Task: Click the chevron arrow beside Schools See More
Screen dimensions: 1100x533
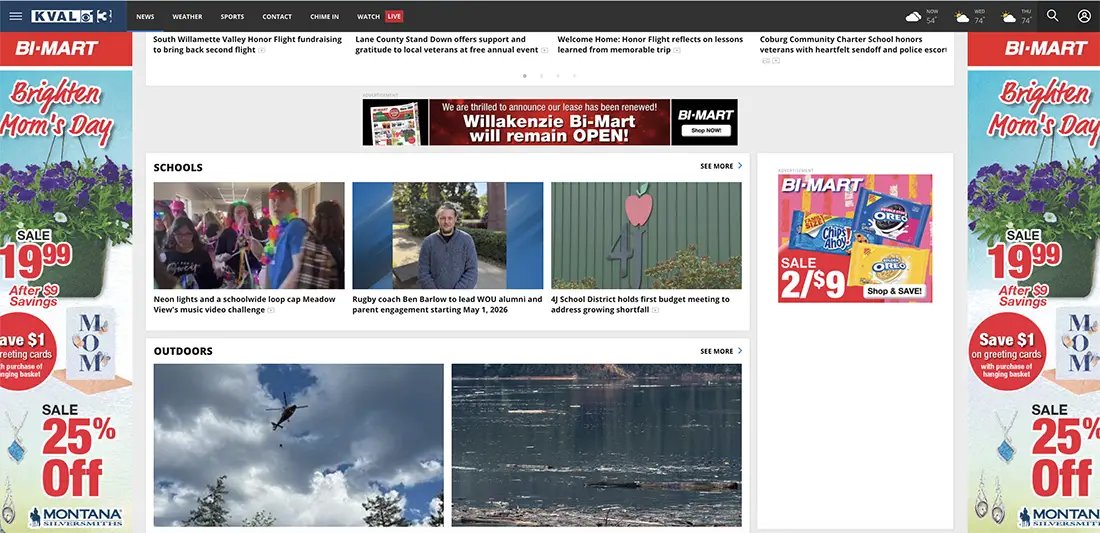Action: 740,166
